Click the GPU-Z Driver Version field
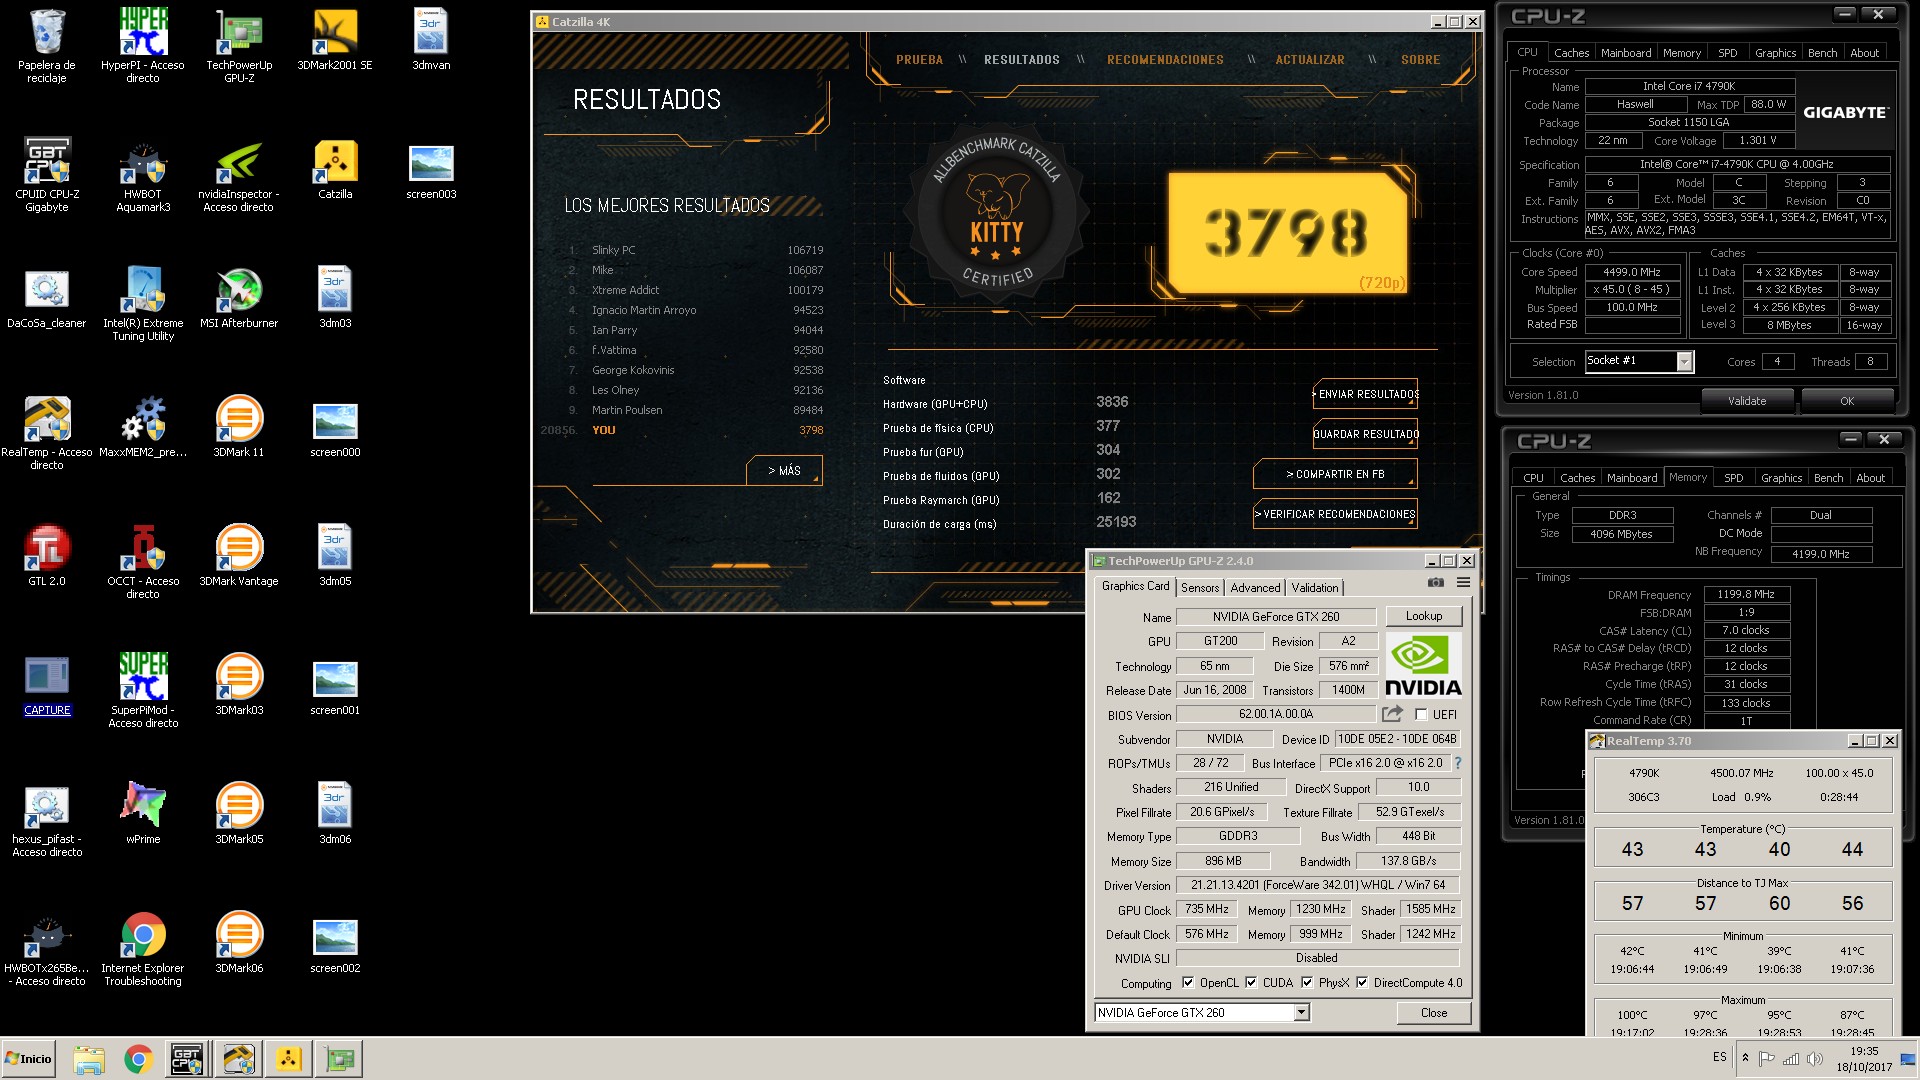This screenshot has width=1920, height=1080. click(x=1317, y=885)
